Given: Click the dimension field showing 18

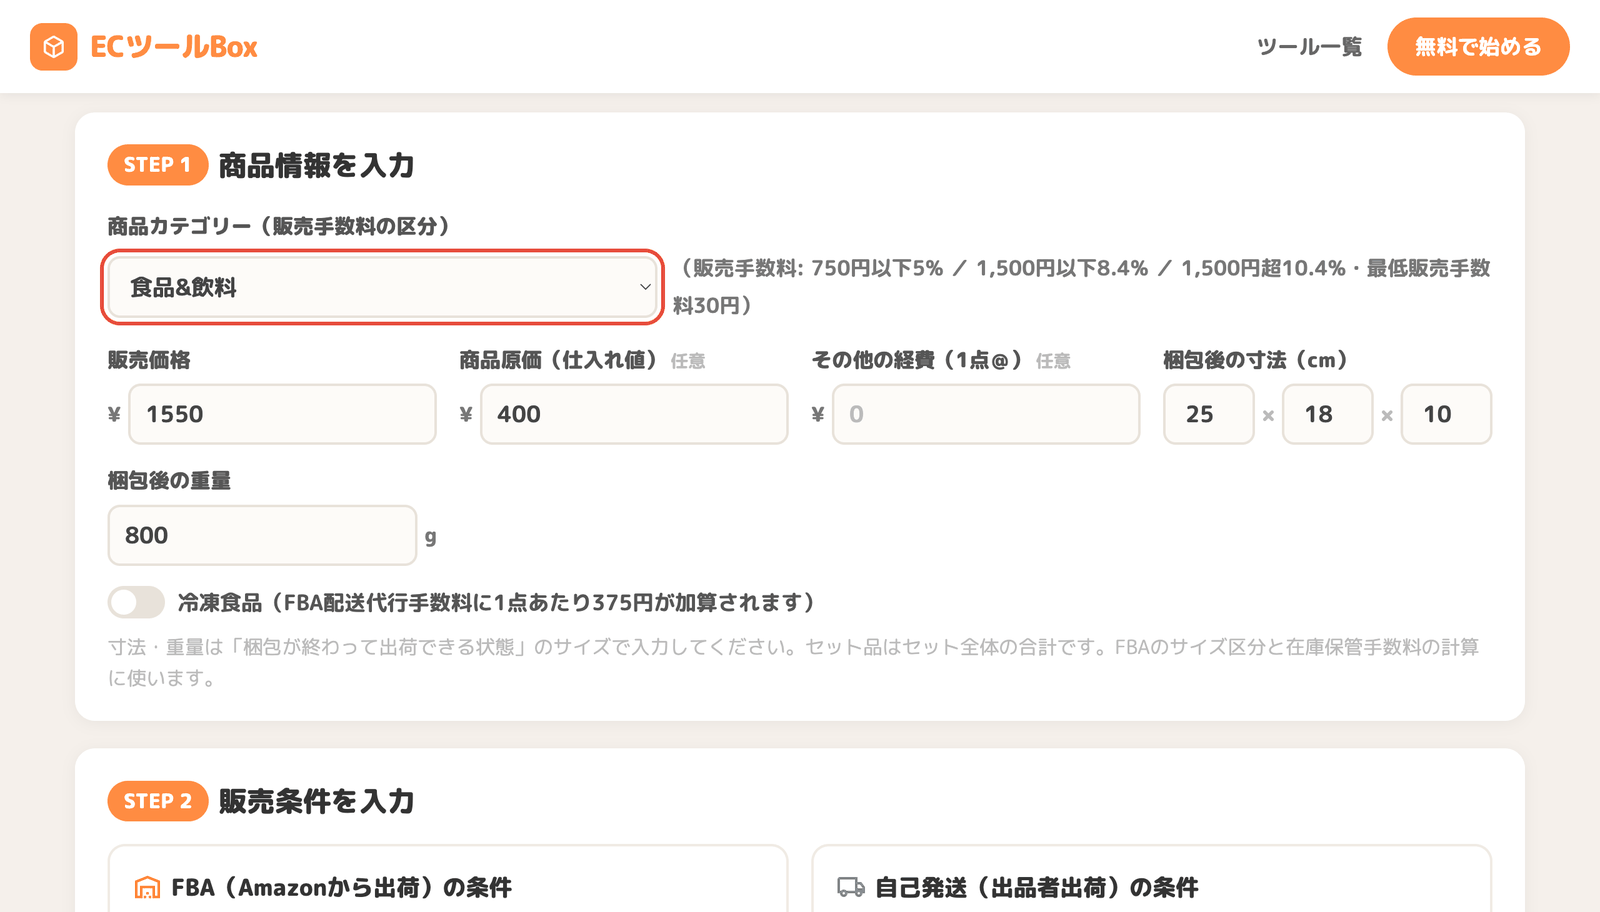Looking at the screenshot, I should tap(1328, 414).
